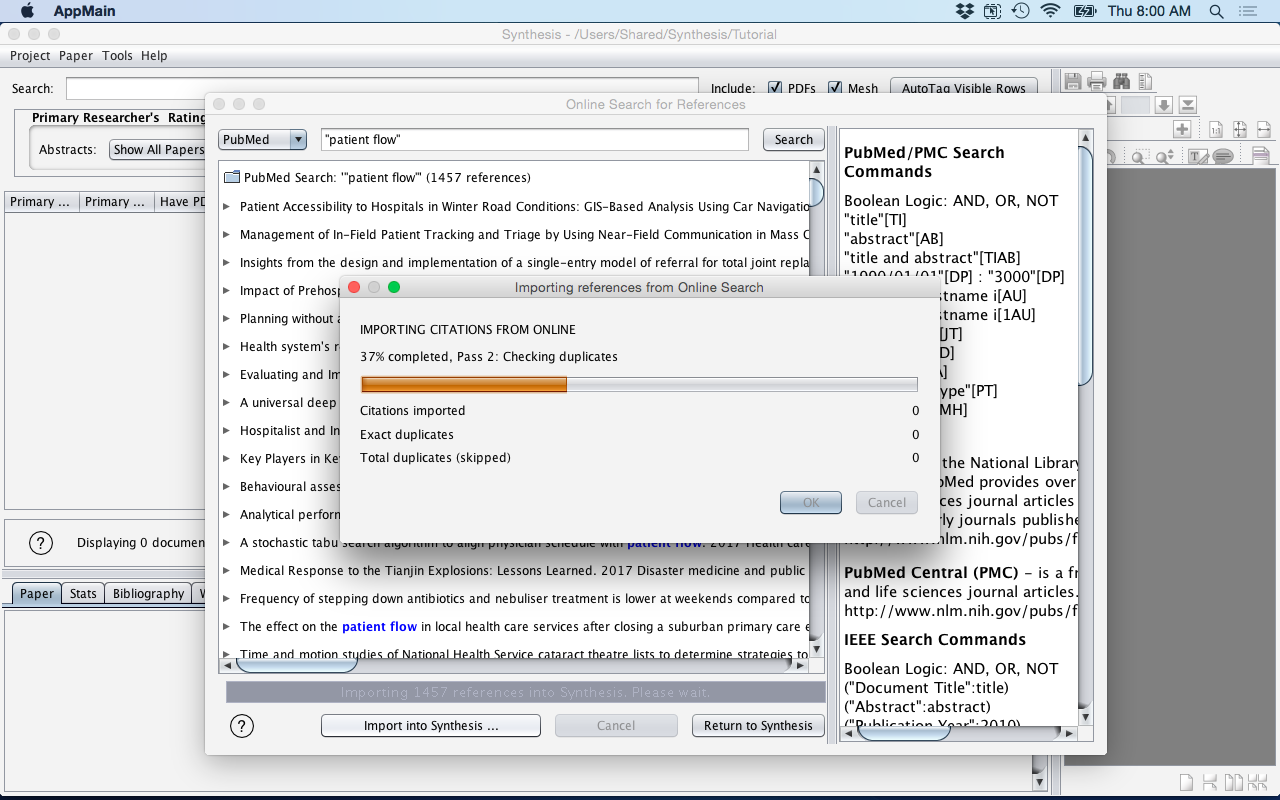Click the plus zoom-in icon

[x=1182, y=129]
